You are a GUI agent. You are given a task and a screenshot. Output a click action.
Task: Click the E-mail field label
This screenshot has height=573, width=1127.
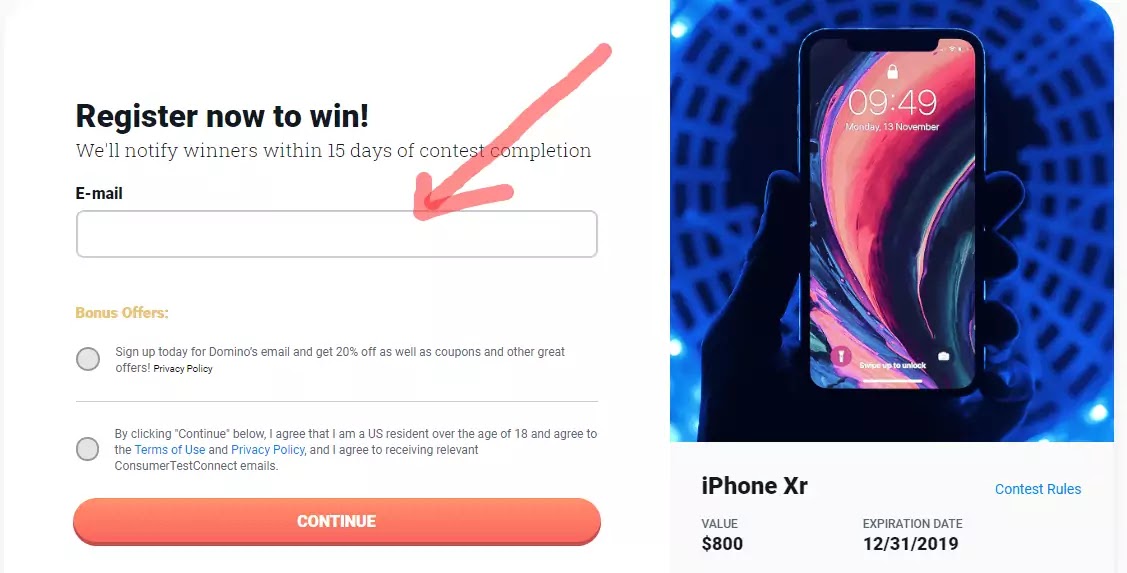click(99, 193)
